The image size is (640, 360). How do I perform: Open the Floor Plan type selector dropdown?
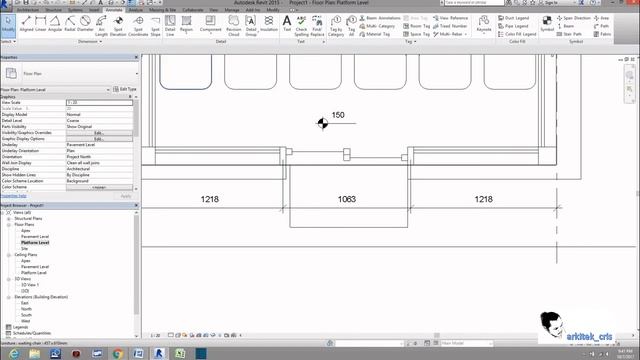[x=136, y=74]
